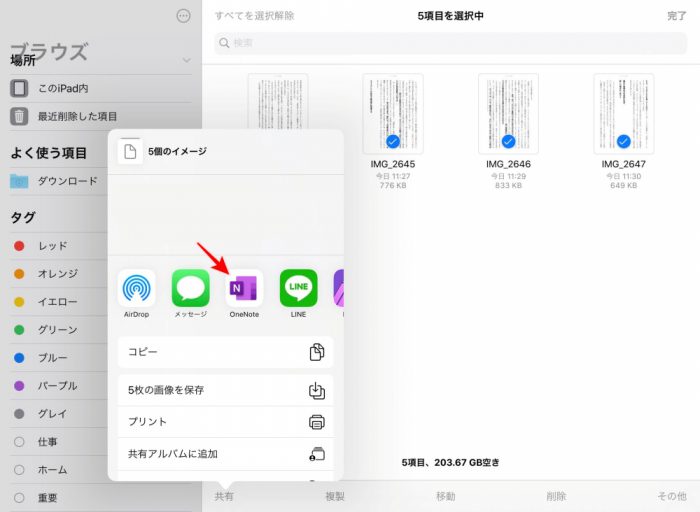Click the green グリーン tag dot
700x512 pixels.
(19, 330)
